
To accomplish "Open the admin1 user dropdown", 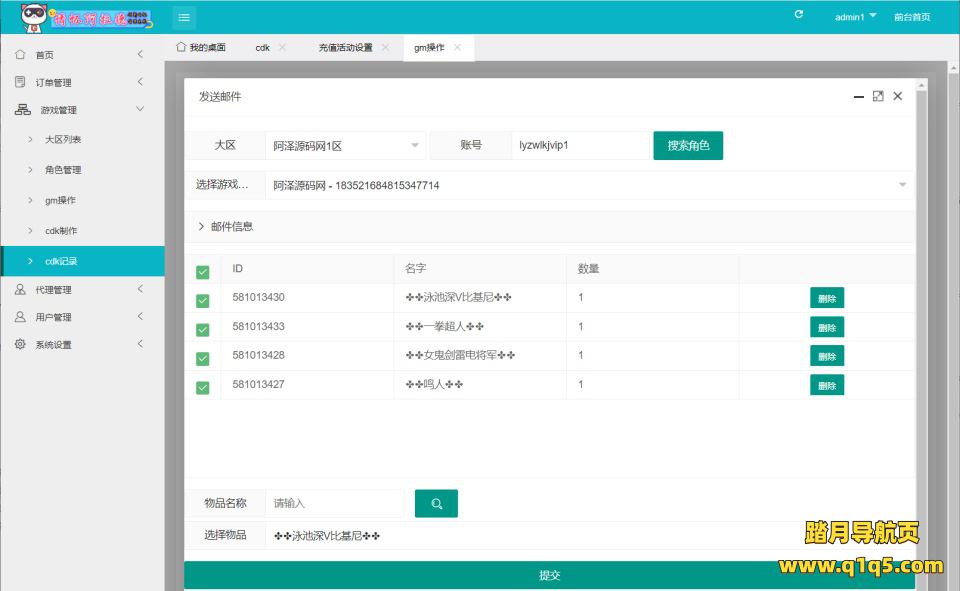I will (x=855, y=17).
